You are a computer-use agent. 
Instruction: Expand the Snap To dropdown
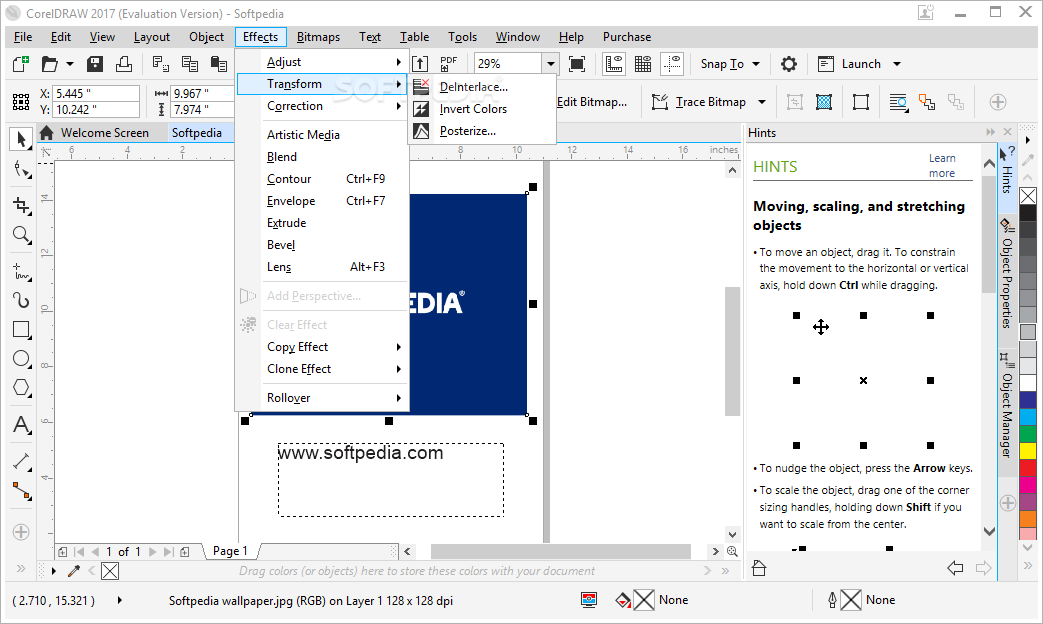point(756,64)
